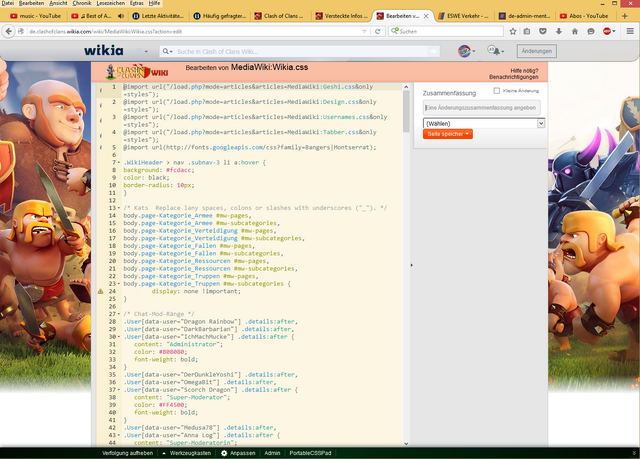Open the Firefox hamburger menu
The height and width of the screenshot is (459, 640).
click(630, 31)
